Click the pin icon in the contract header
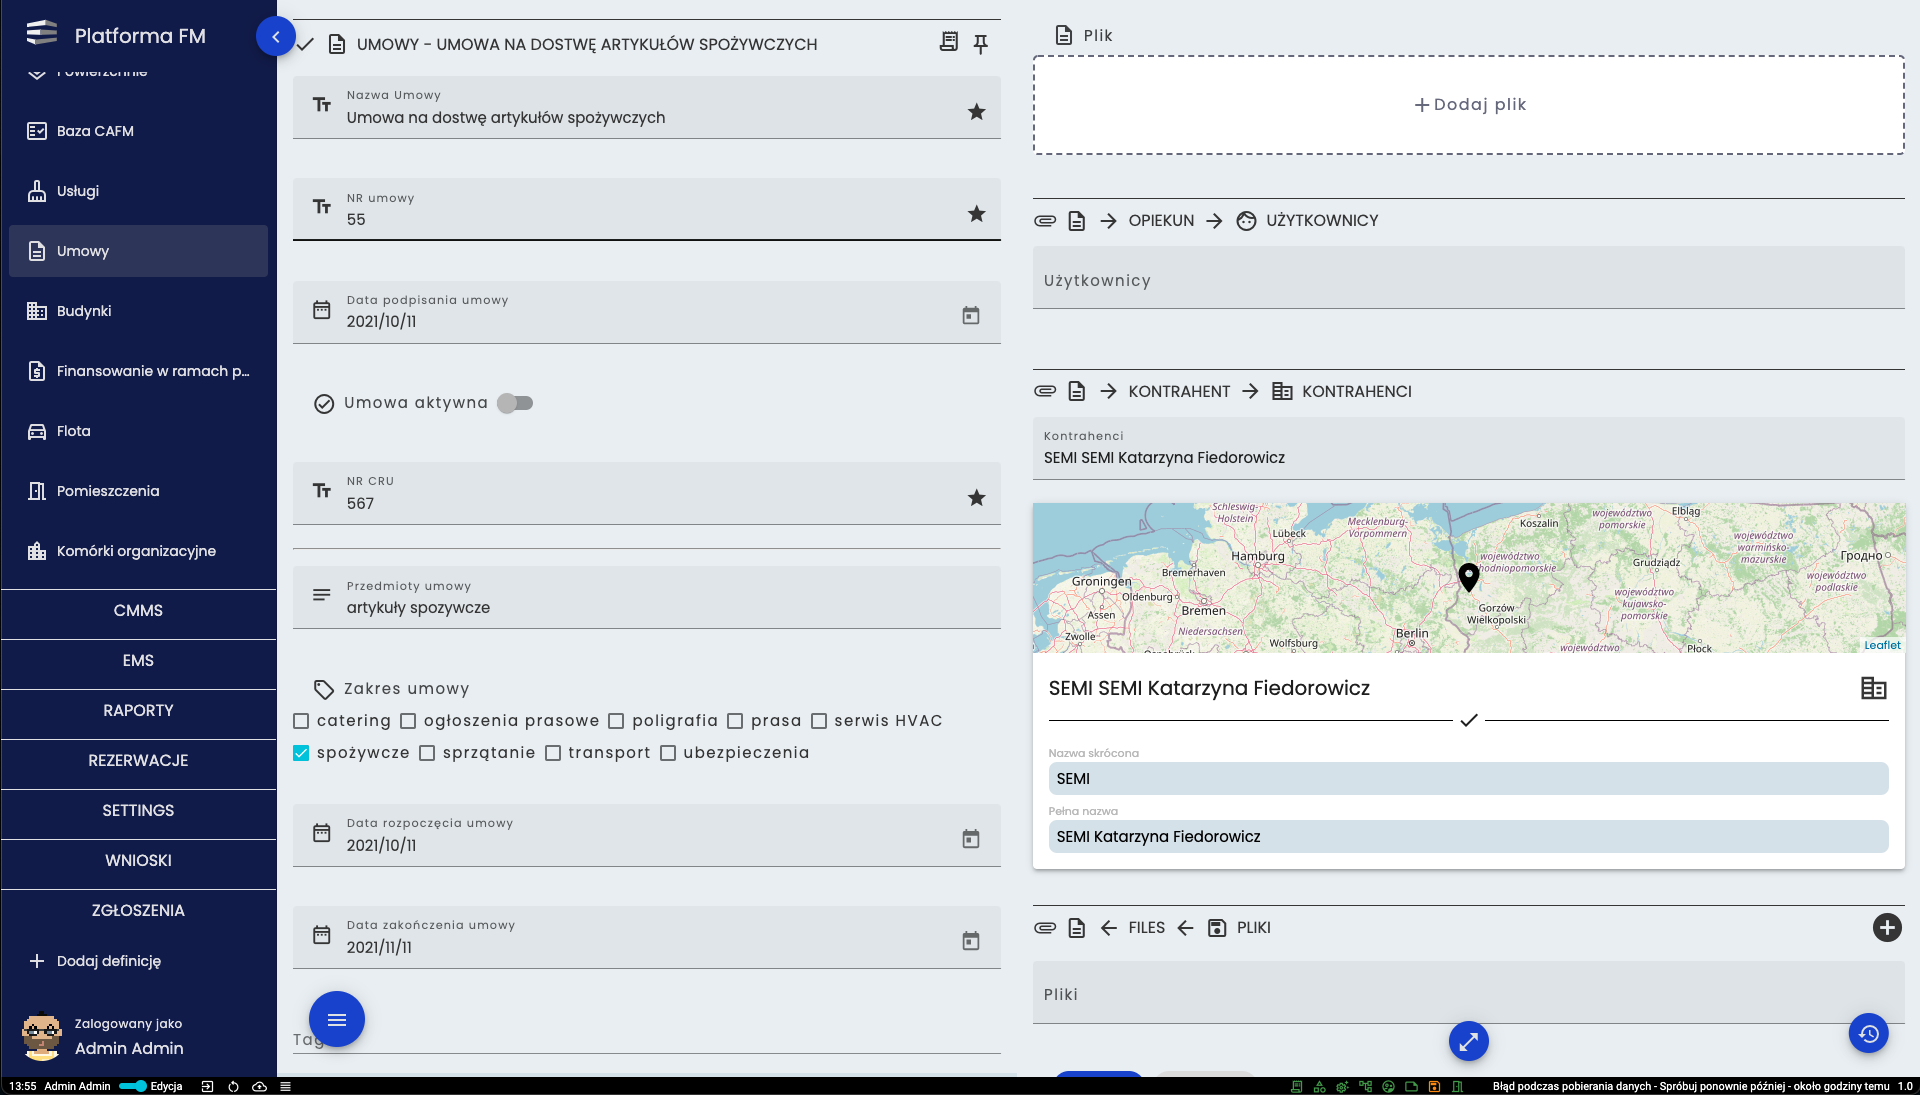The height and width of the screenshot is (1095, 1920). [x=980, y=43]
